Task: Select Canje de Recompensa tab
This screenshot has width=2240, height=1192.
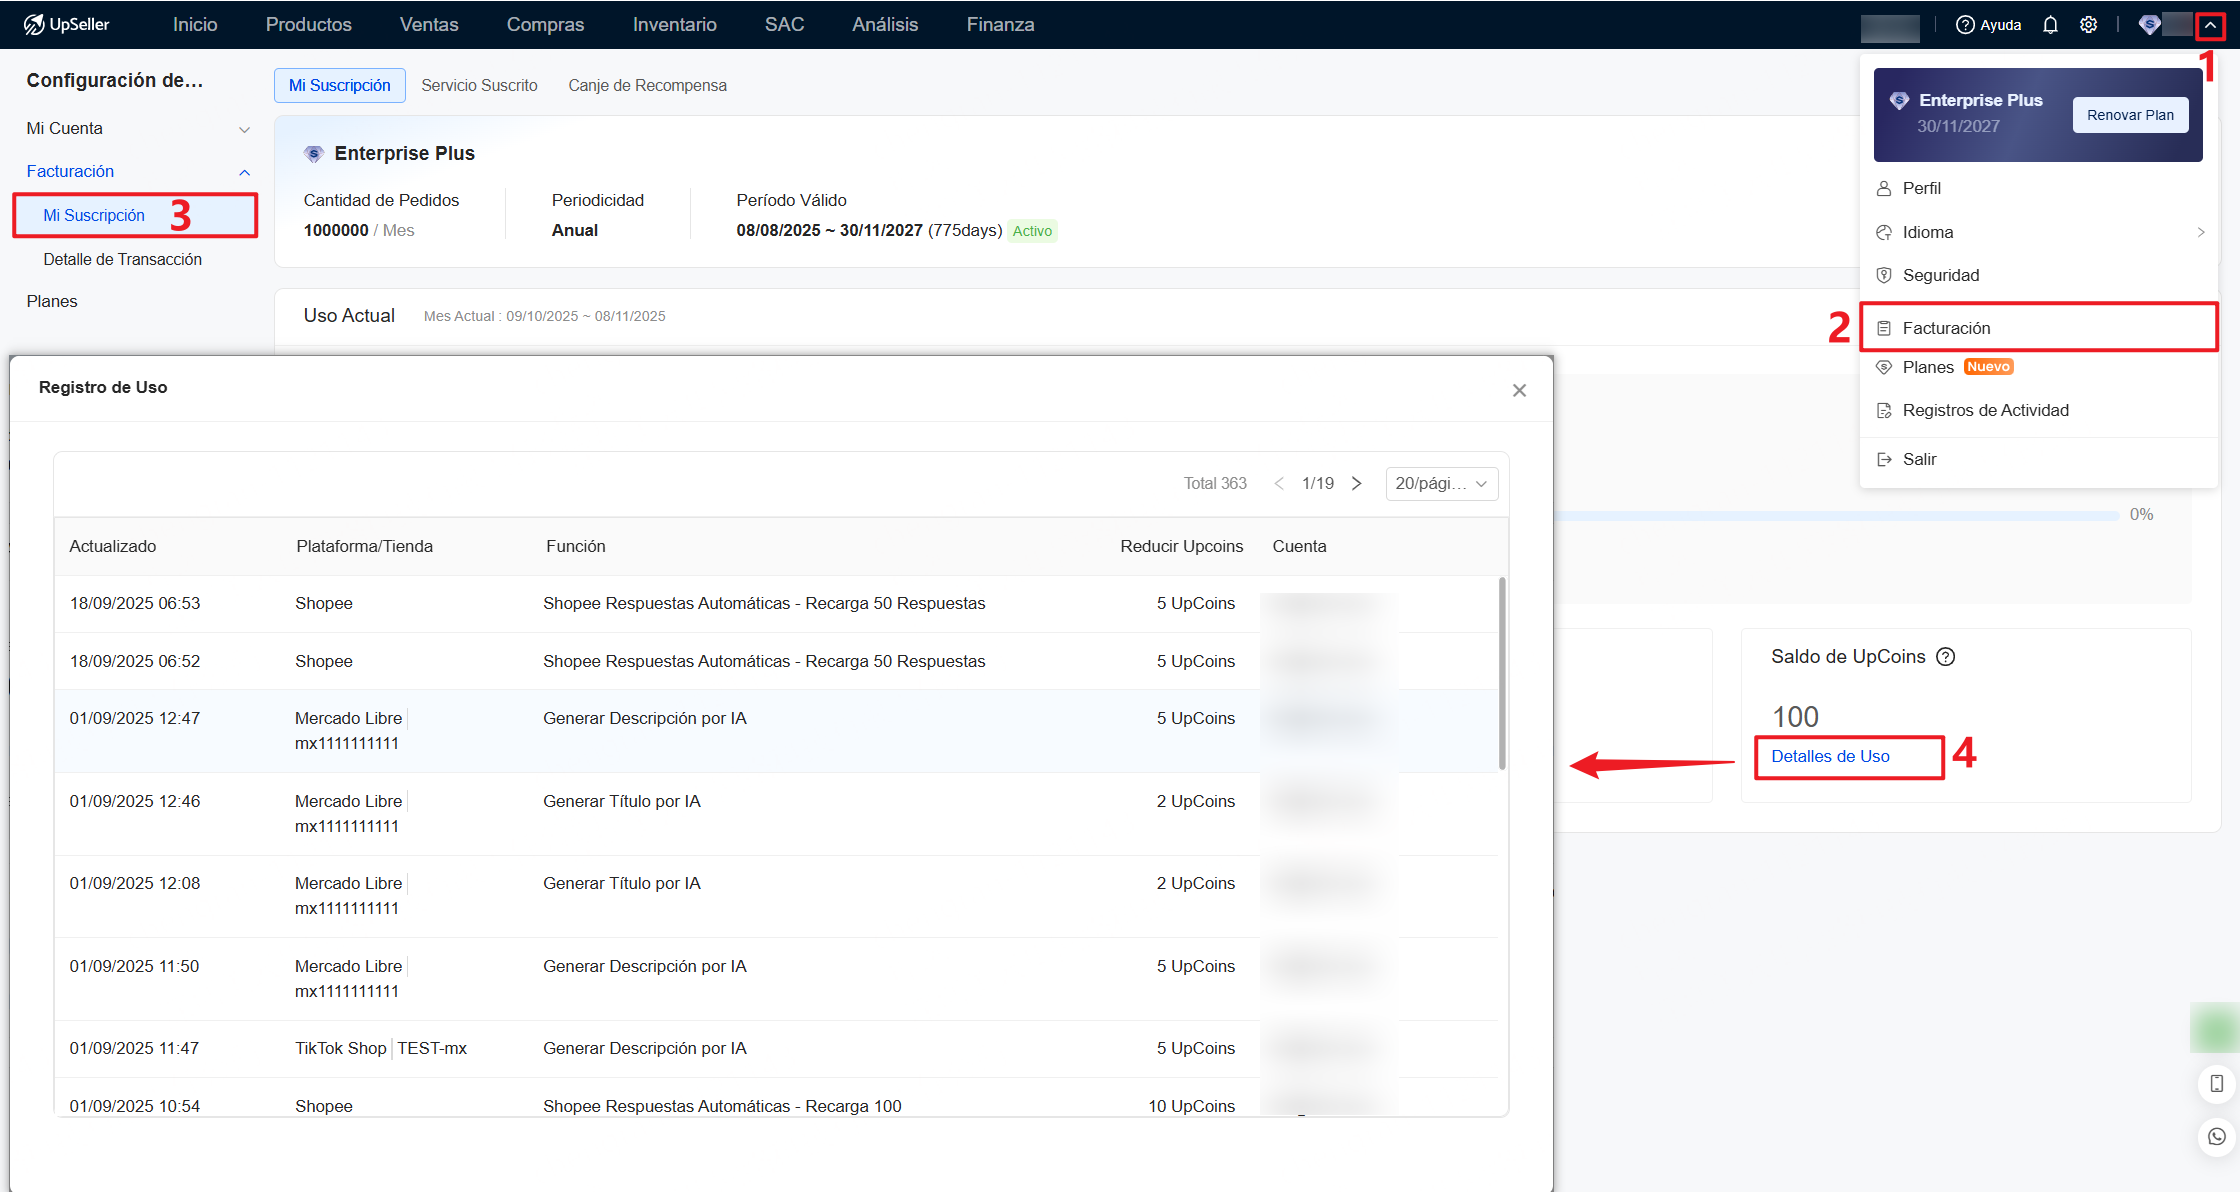Action: pyautogui.click(x=647, y=85)
